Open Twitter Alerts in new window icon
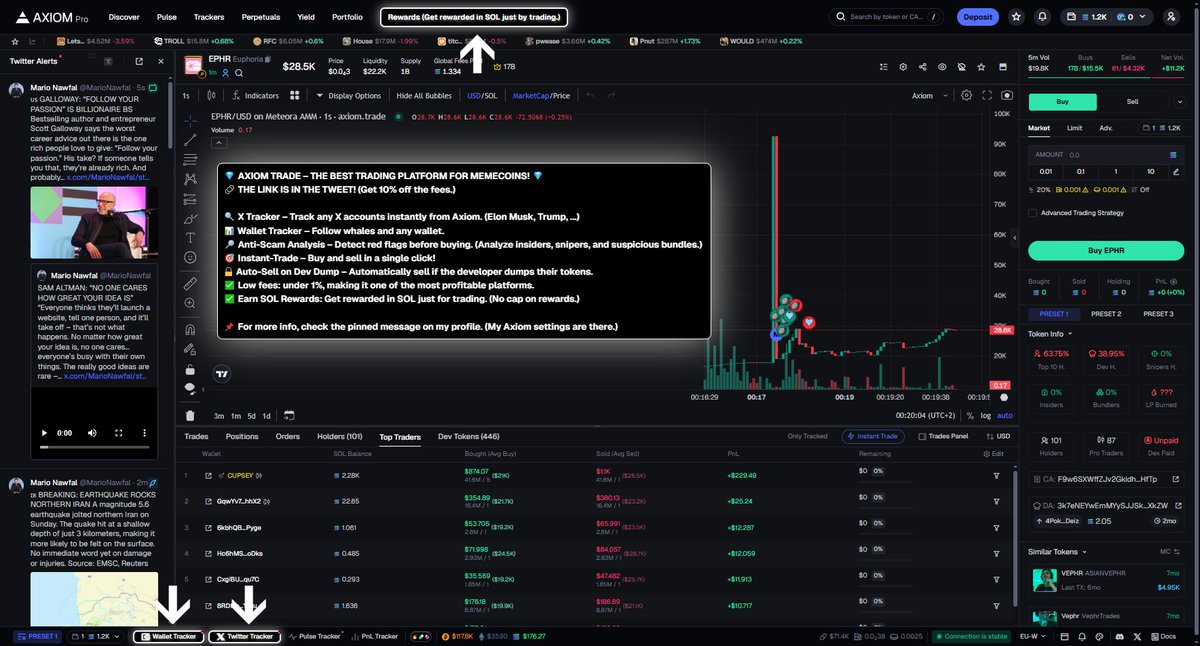1200x646 pixels. coord(139,61)
